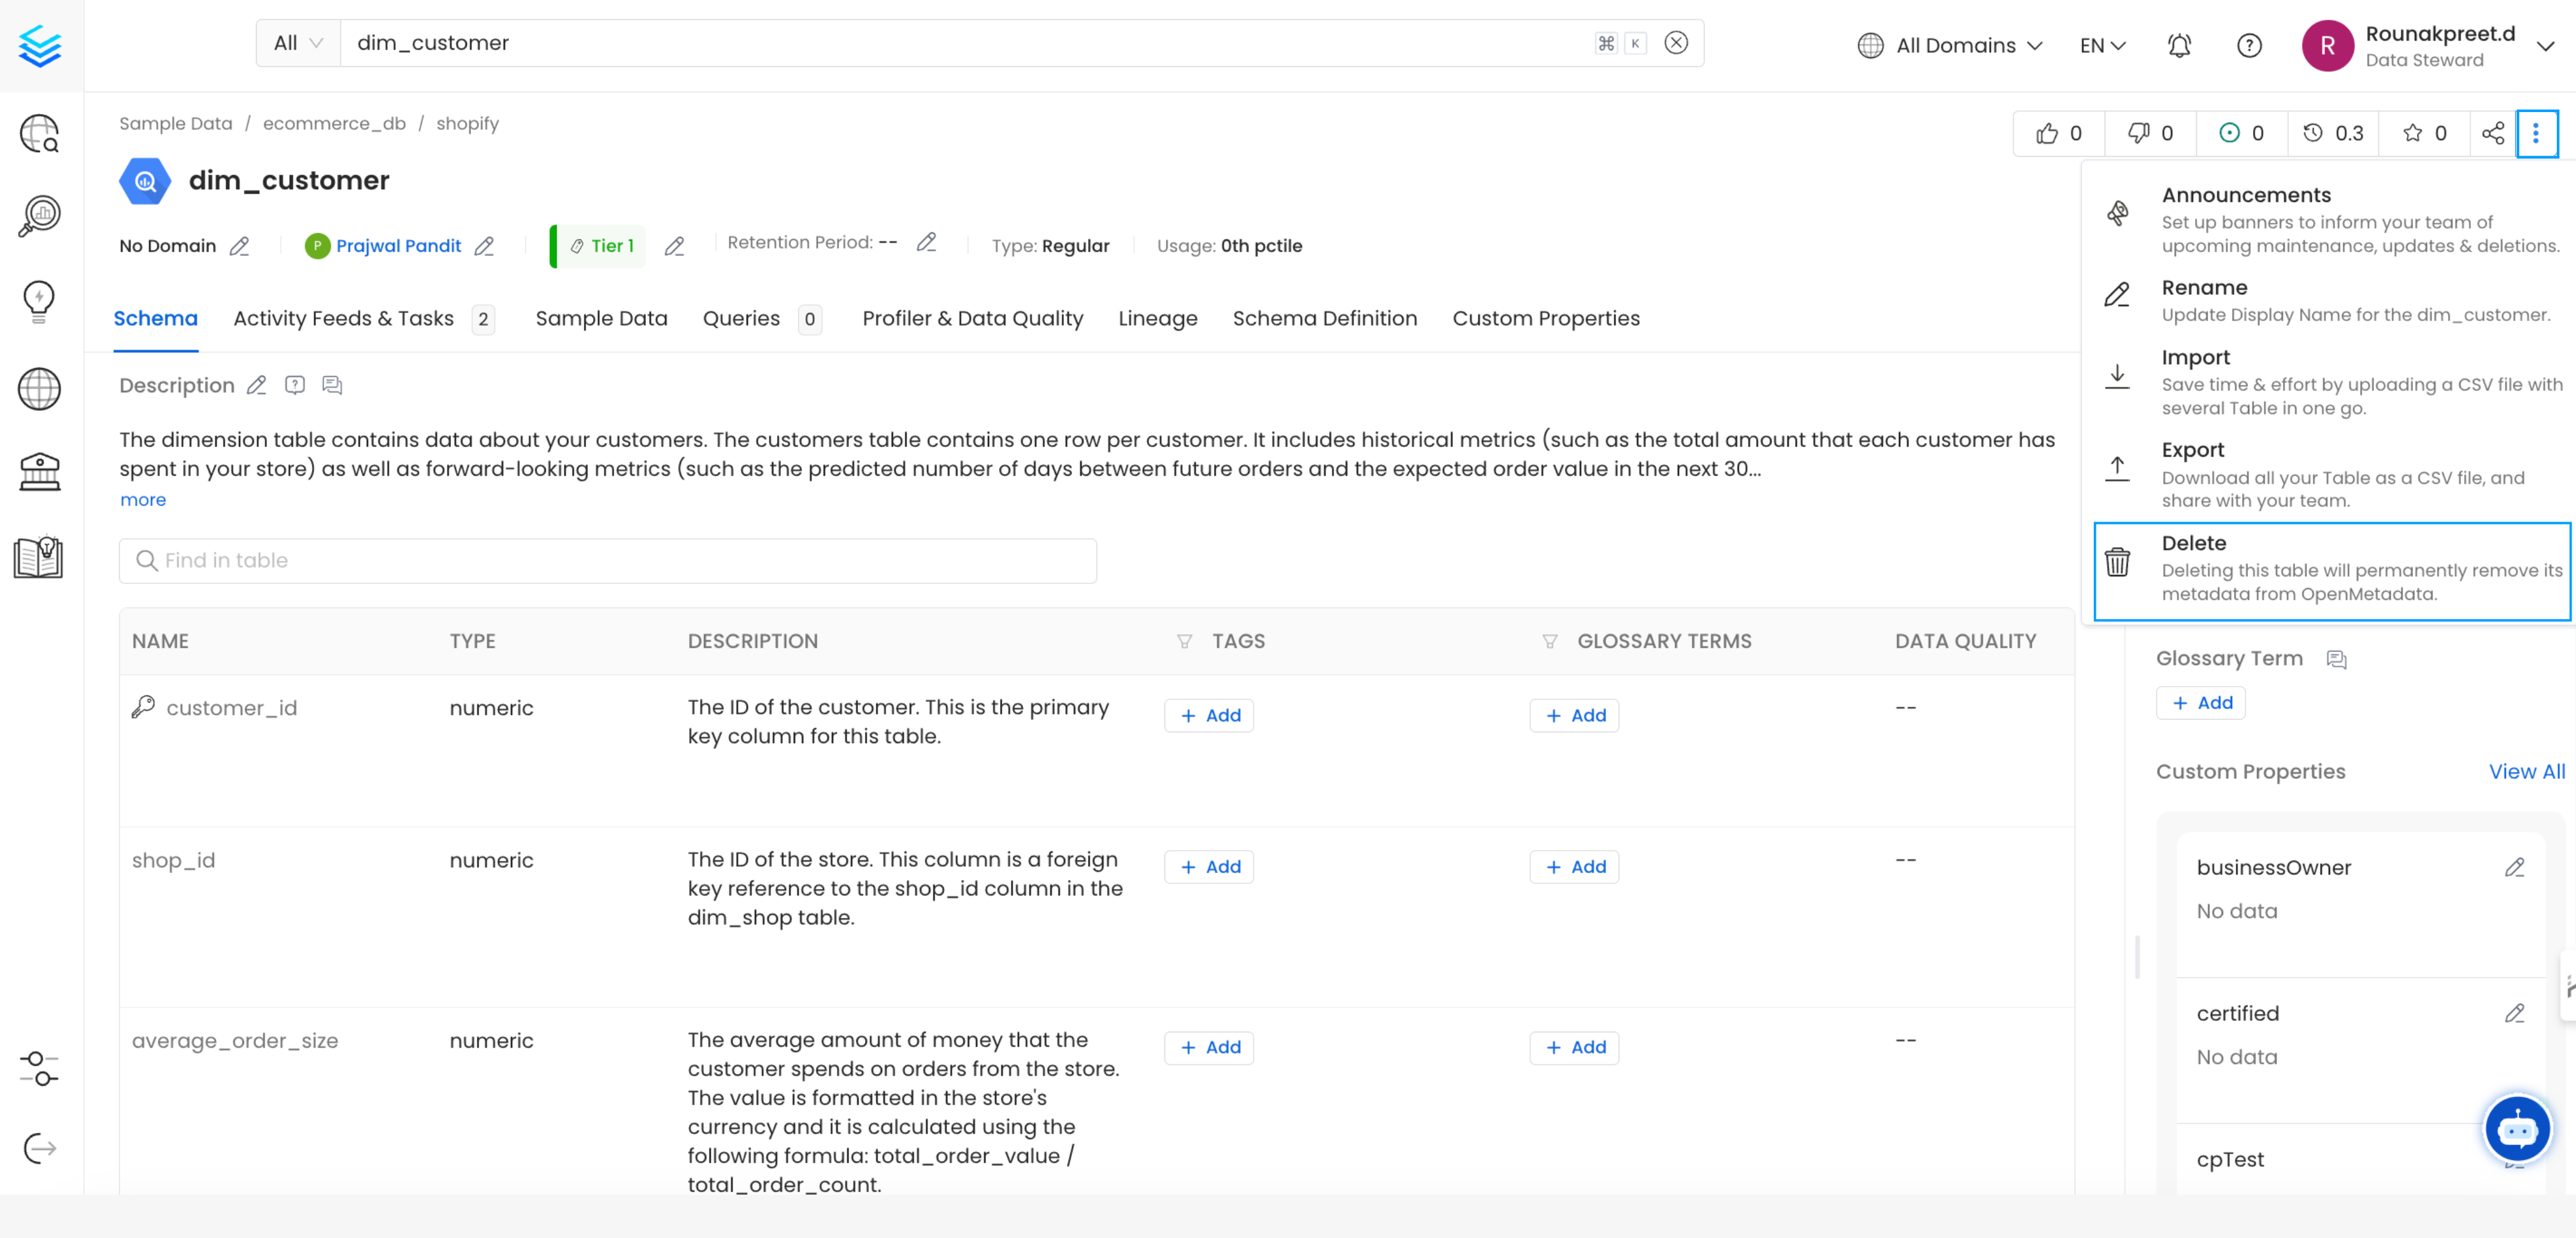The height and width of the screenshot is (1238, 2576).
Task: Edit the Description with pencil icon
Action: point(257,385)
